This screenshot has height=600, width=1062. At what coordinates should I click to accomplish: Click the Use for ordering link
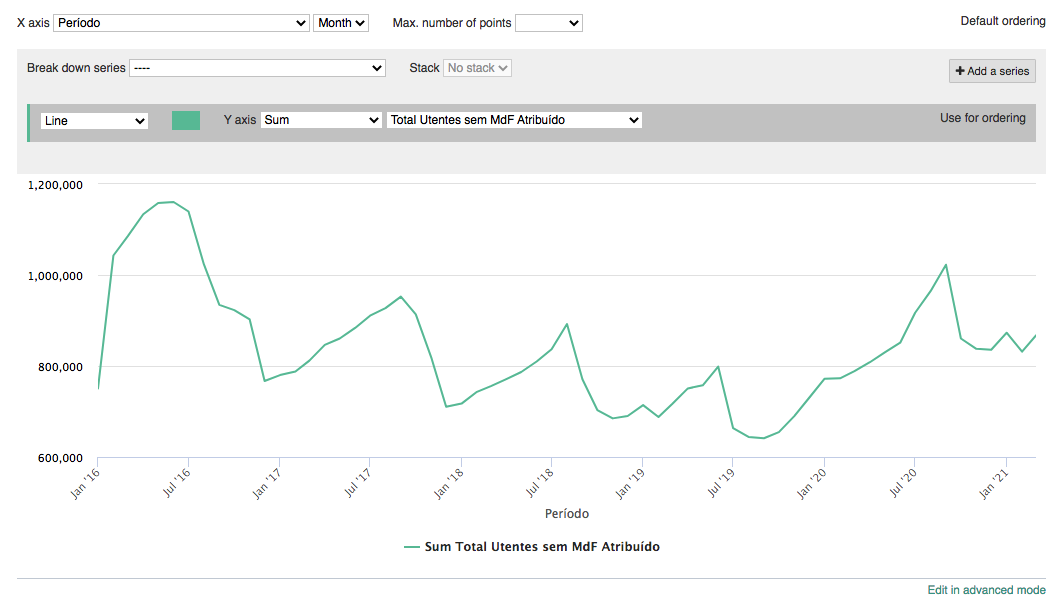982,118
